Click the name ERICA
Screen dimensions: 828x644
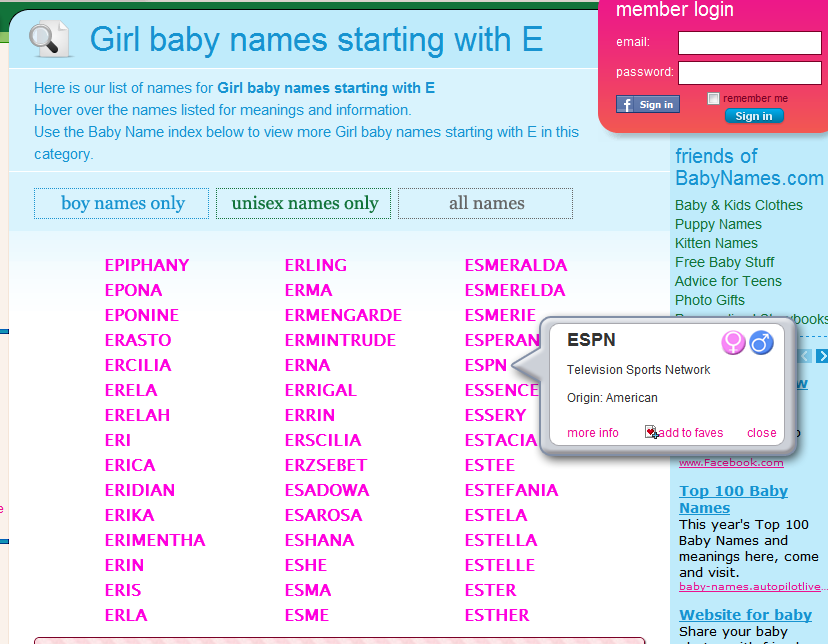pos(130,465)
